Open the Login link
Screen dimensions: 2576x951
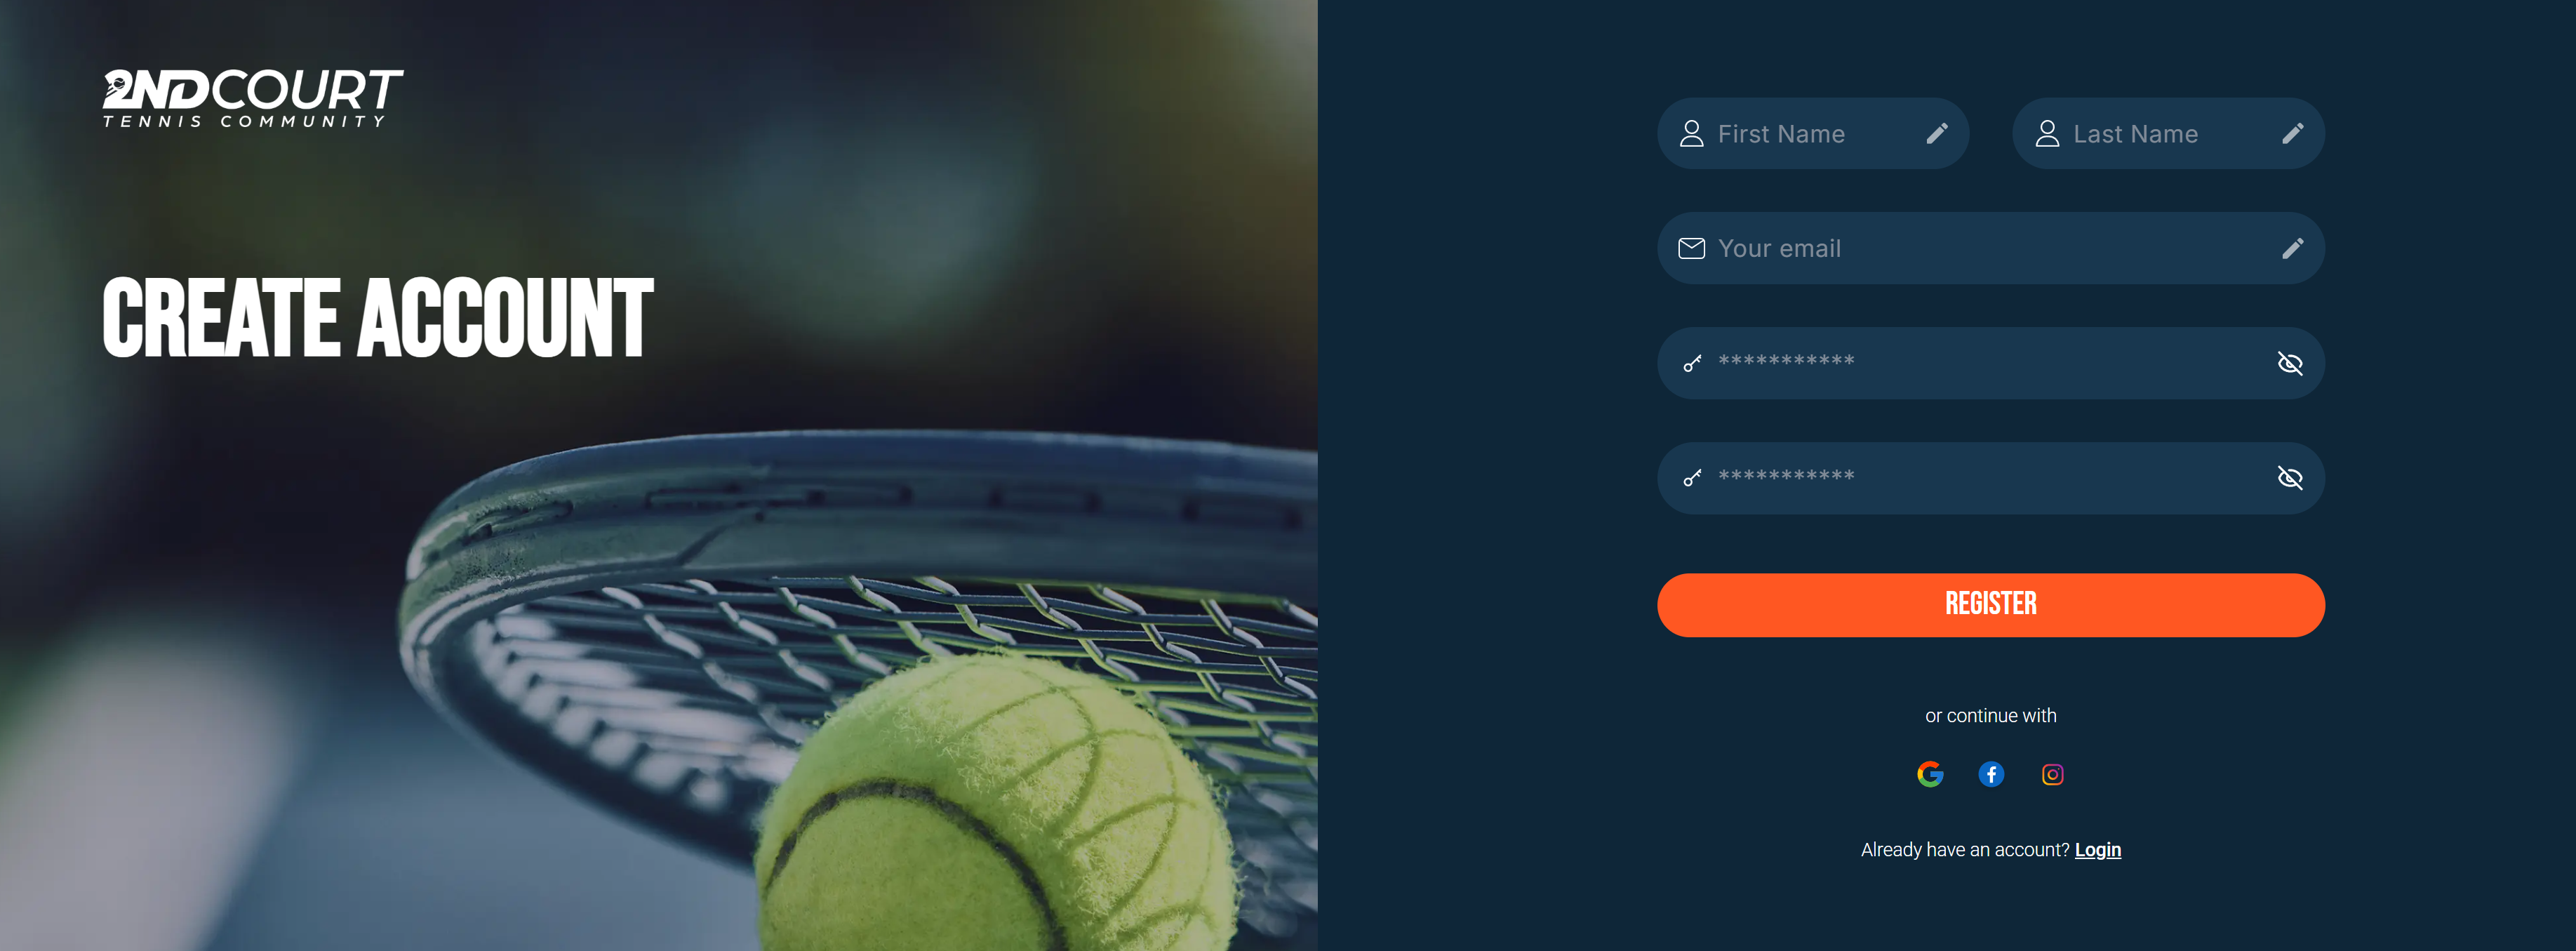[2097, 849]
